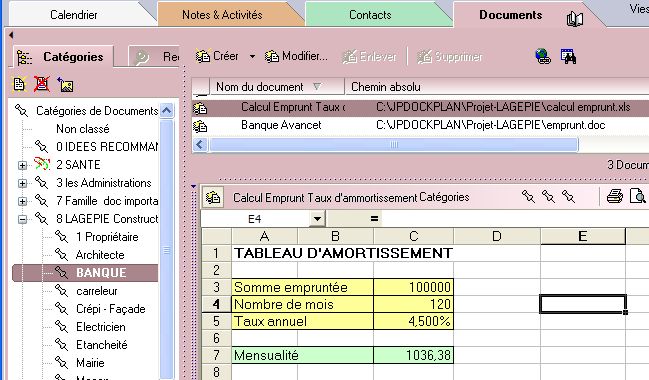Image resolution: width=649 pixels, height=380 pixels.
Task: Select the Documents tab
Action: click(510, 15)
